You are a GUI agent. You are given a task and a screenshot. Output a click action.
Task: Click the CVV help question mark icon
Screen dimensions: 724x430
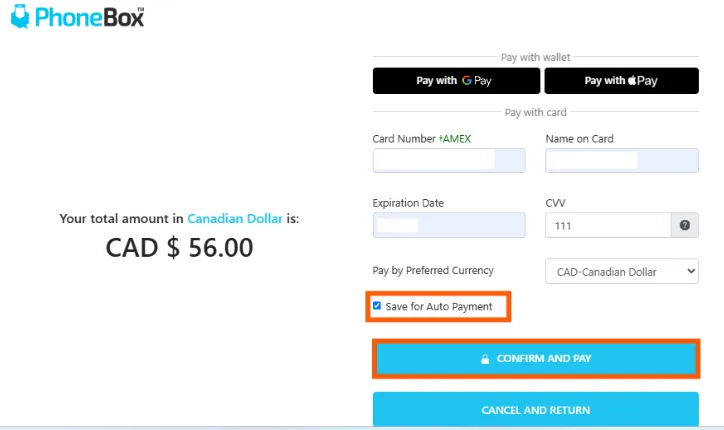pyautogui.click(x=684, y=226)
